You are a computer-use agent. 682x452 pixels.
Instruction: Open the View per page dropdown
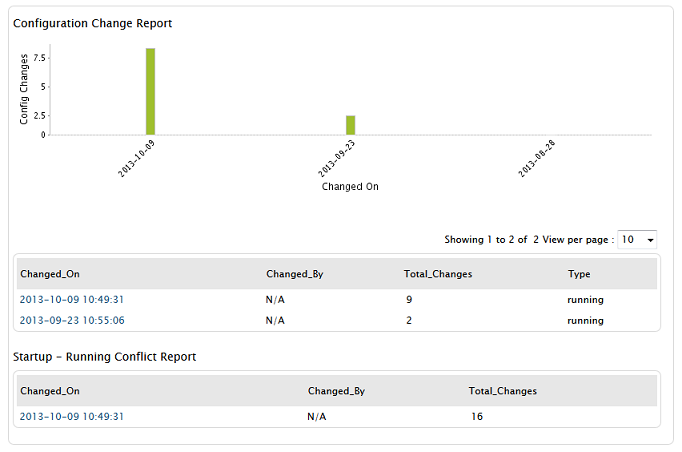pos(637,240)
